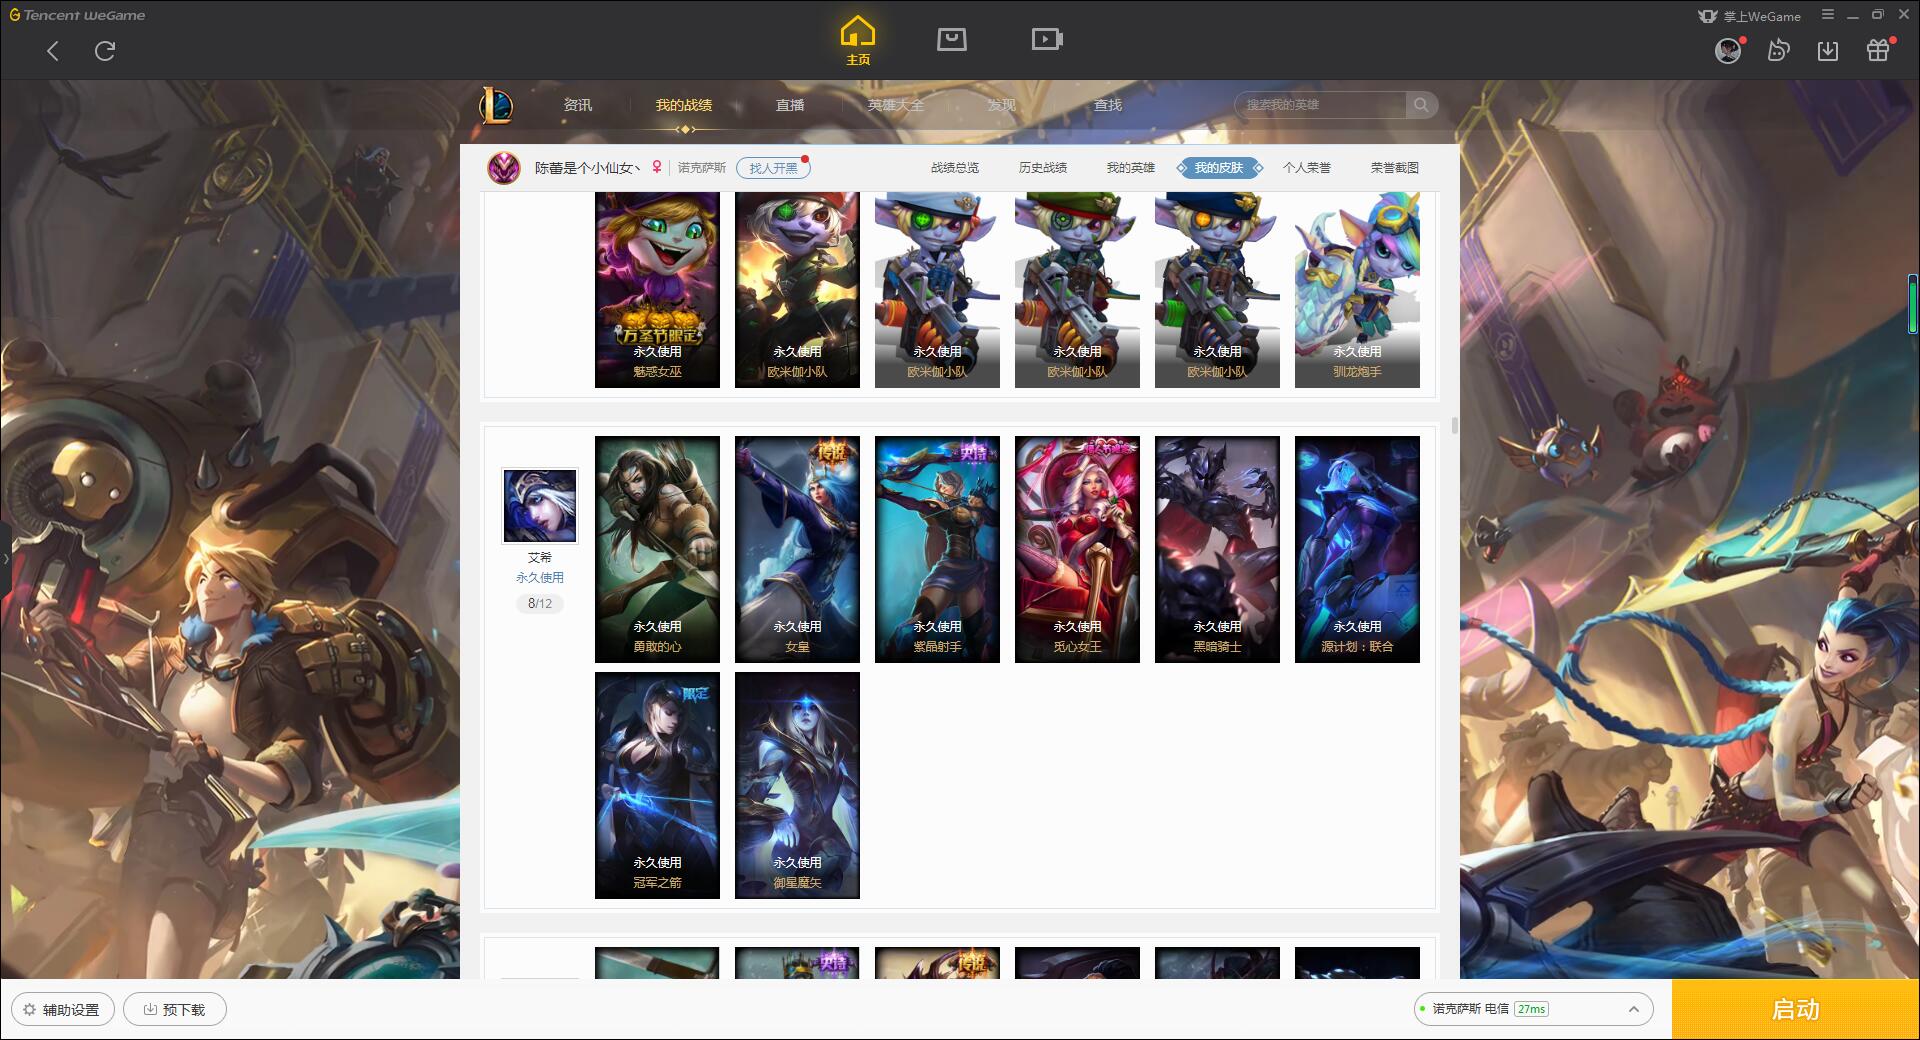The width and height of the screenshot is (1920, 1040).
Task: Open the 女皇 skin card
Action: point(797,549)
